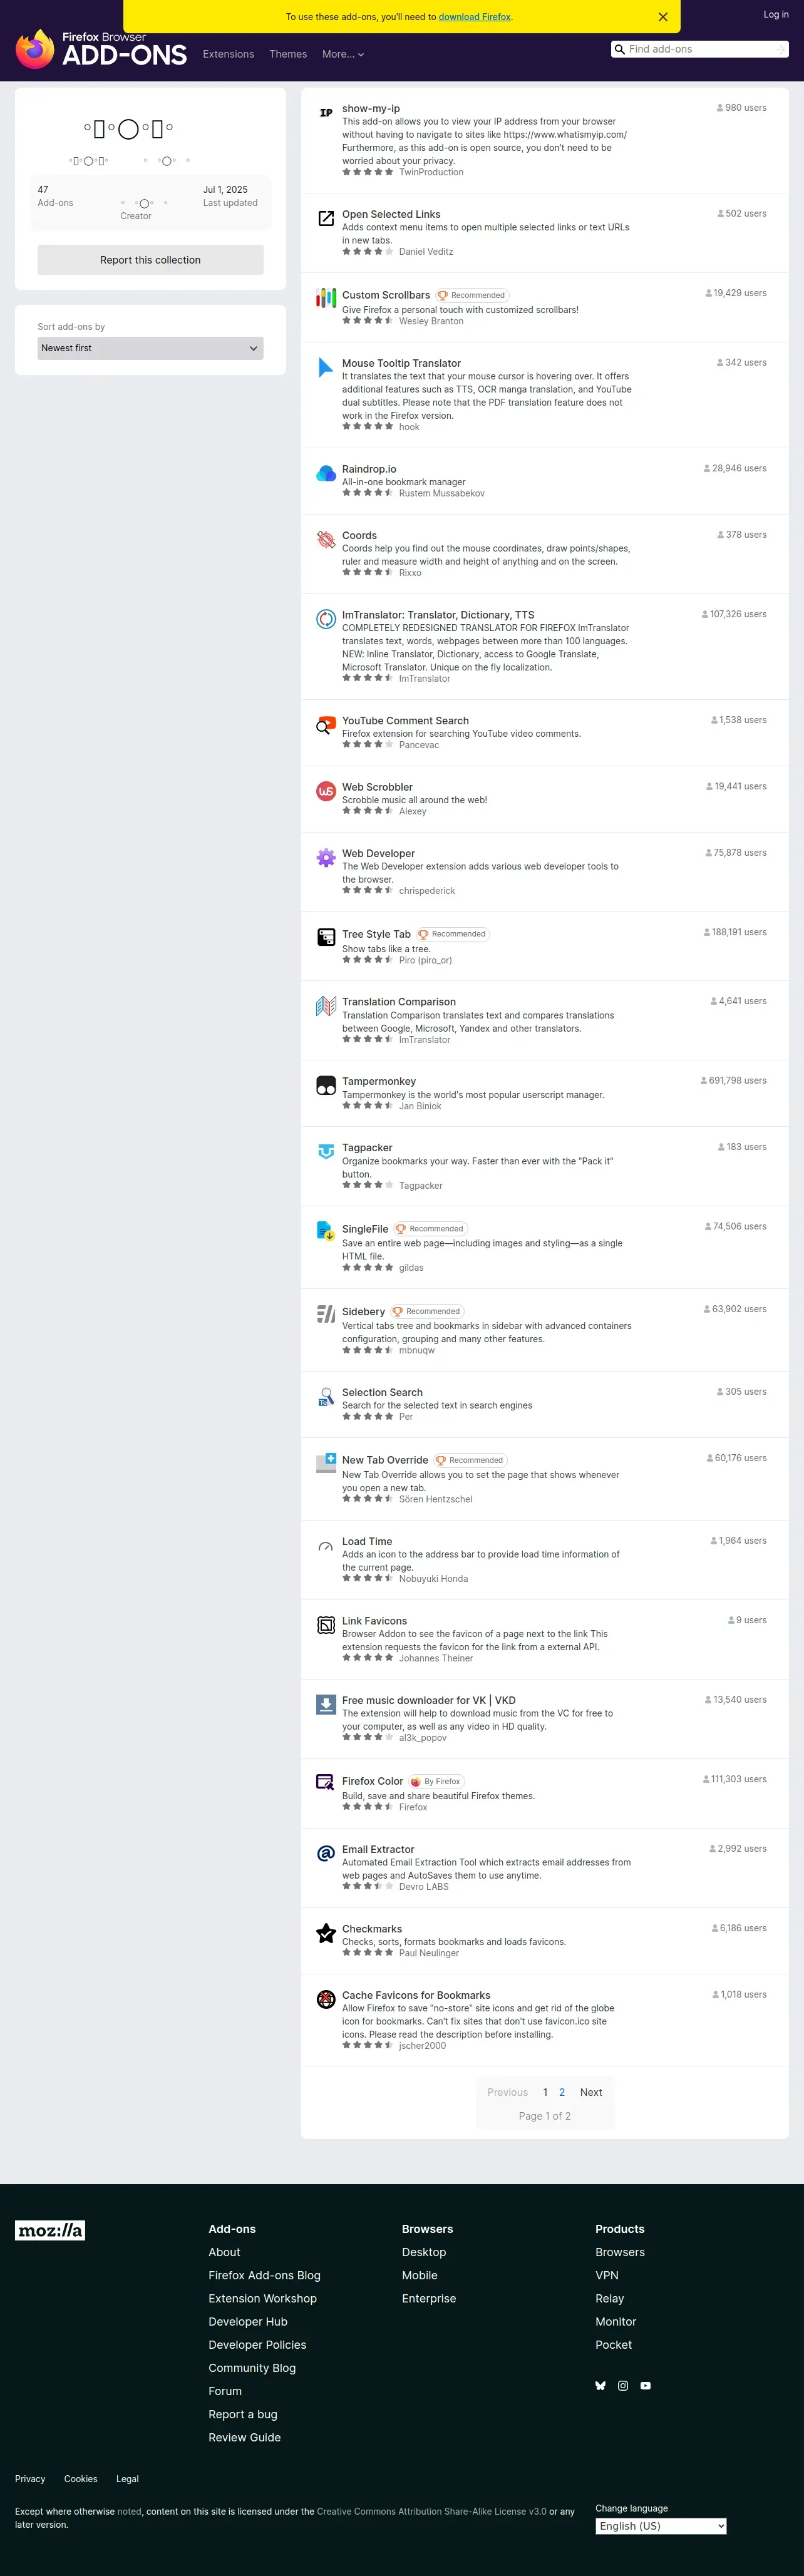Open the Sort add-ons by dropdown
The image size is (804, 2576).
coord(150,348)
